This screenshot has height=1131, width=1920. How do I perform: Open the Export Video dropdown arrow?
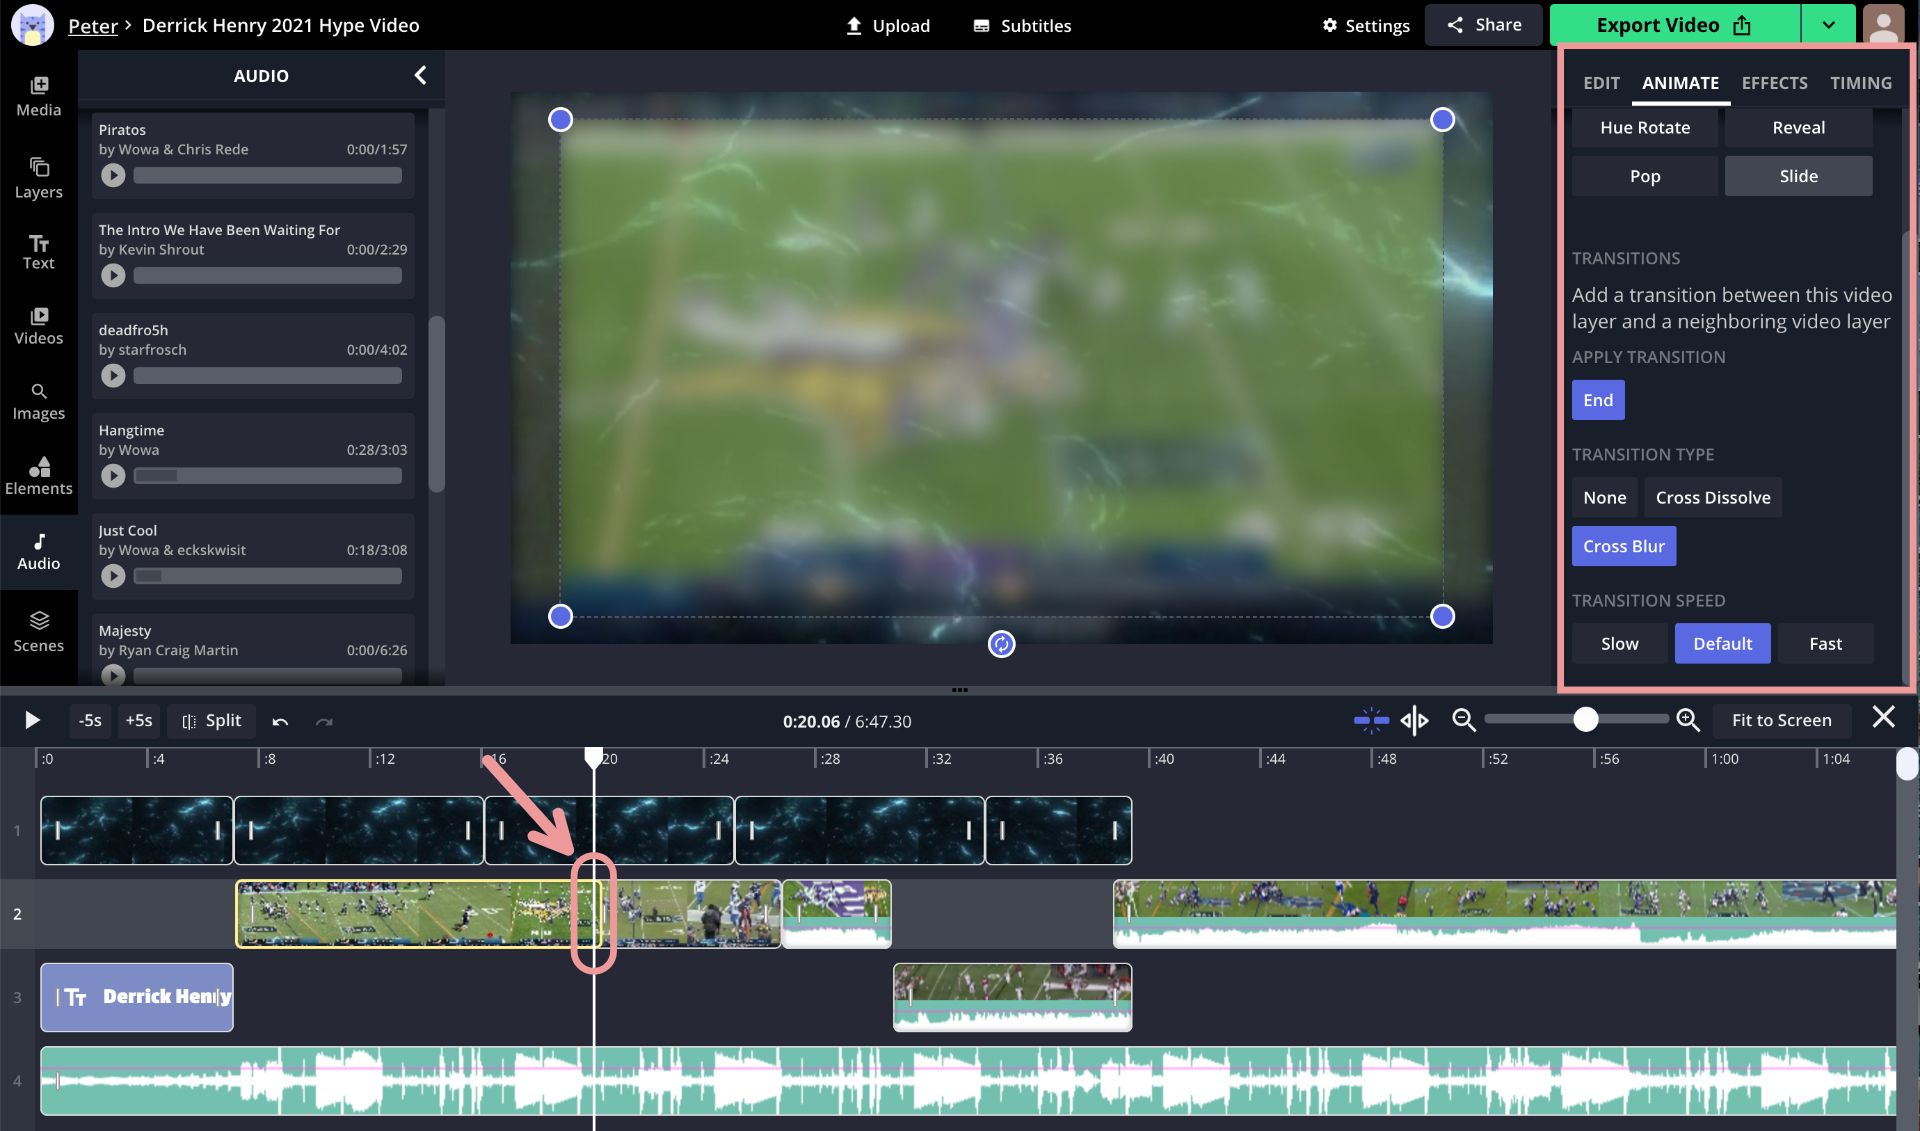click(1828, 25)
